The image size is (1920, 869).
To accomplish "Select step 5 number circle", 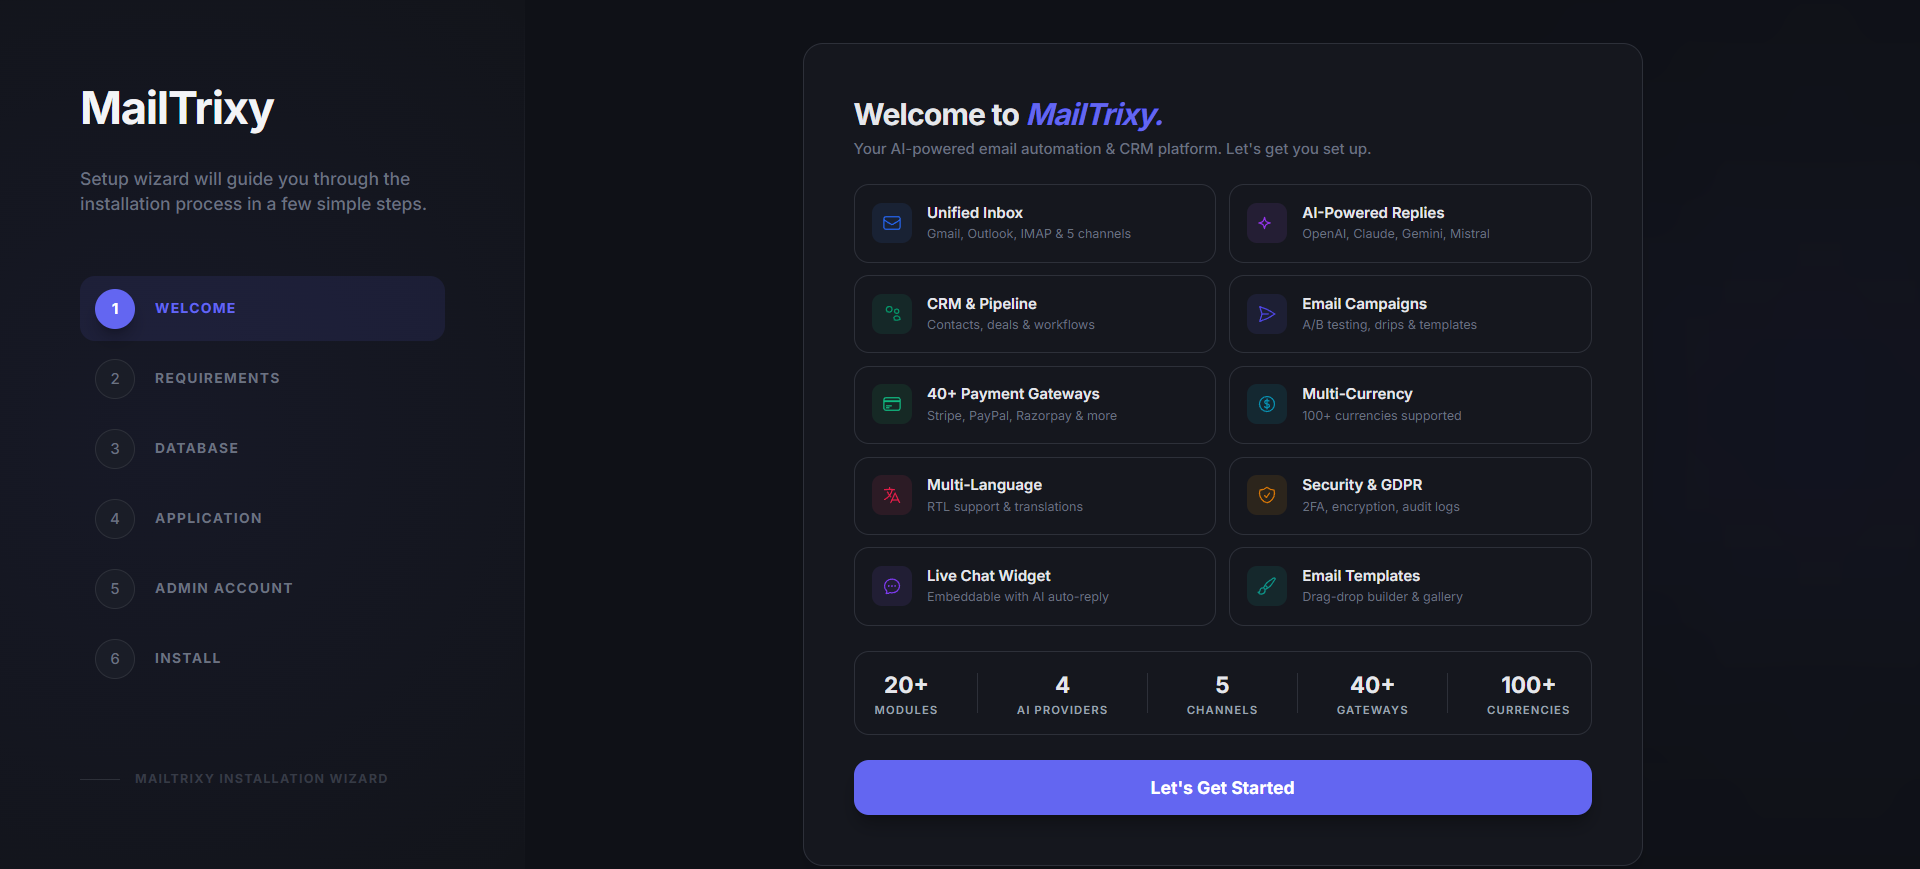I will (x=115, y=589).
